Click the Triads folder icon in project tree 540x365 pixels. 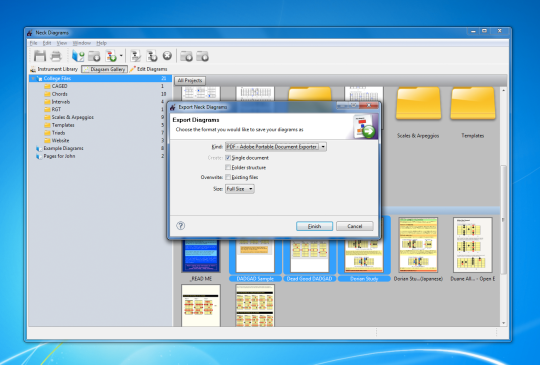click(x=47, y=133)
